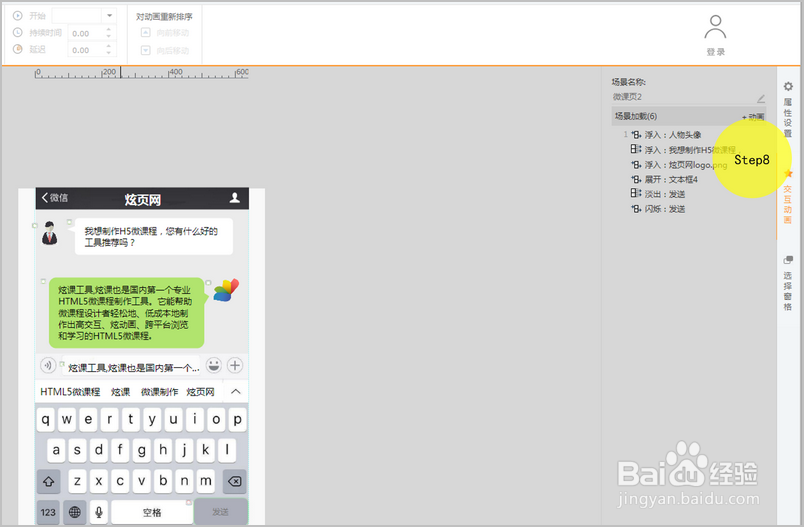The image size is (804, 527).
Task: Click the 属性设置 gear icon
Action: pos(788,86)
